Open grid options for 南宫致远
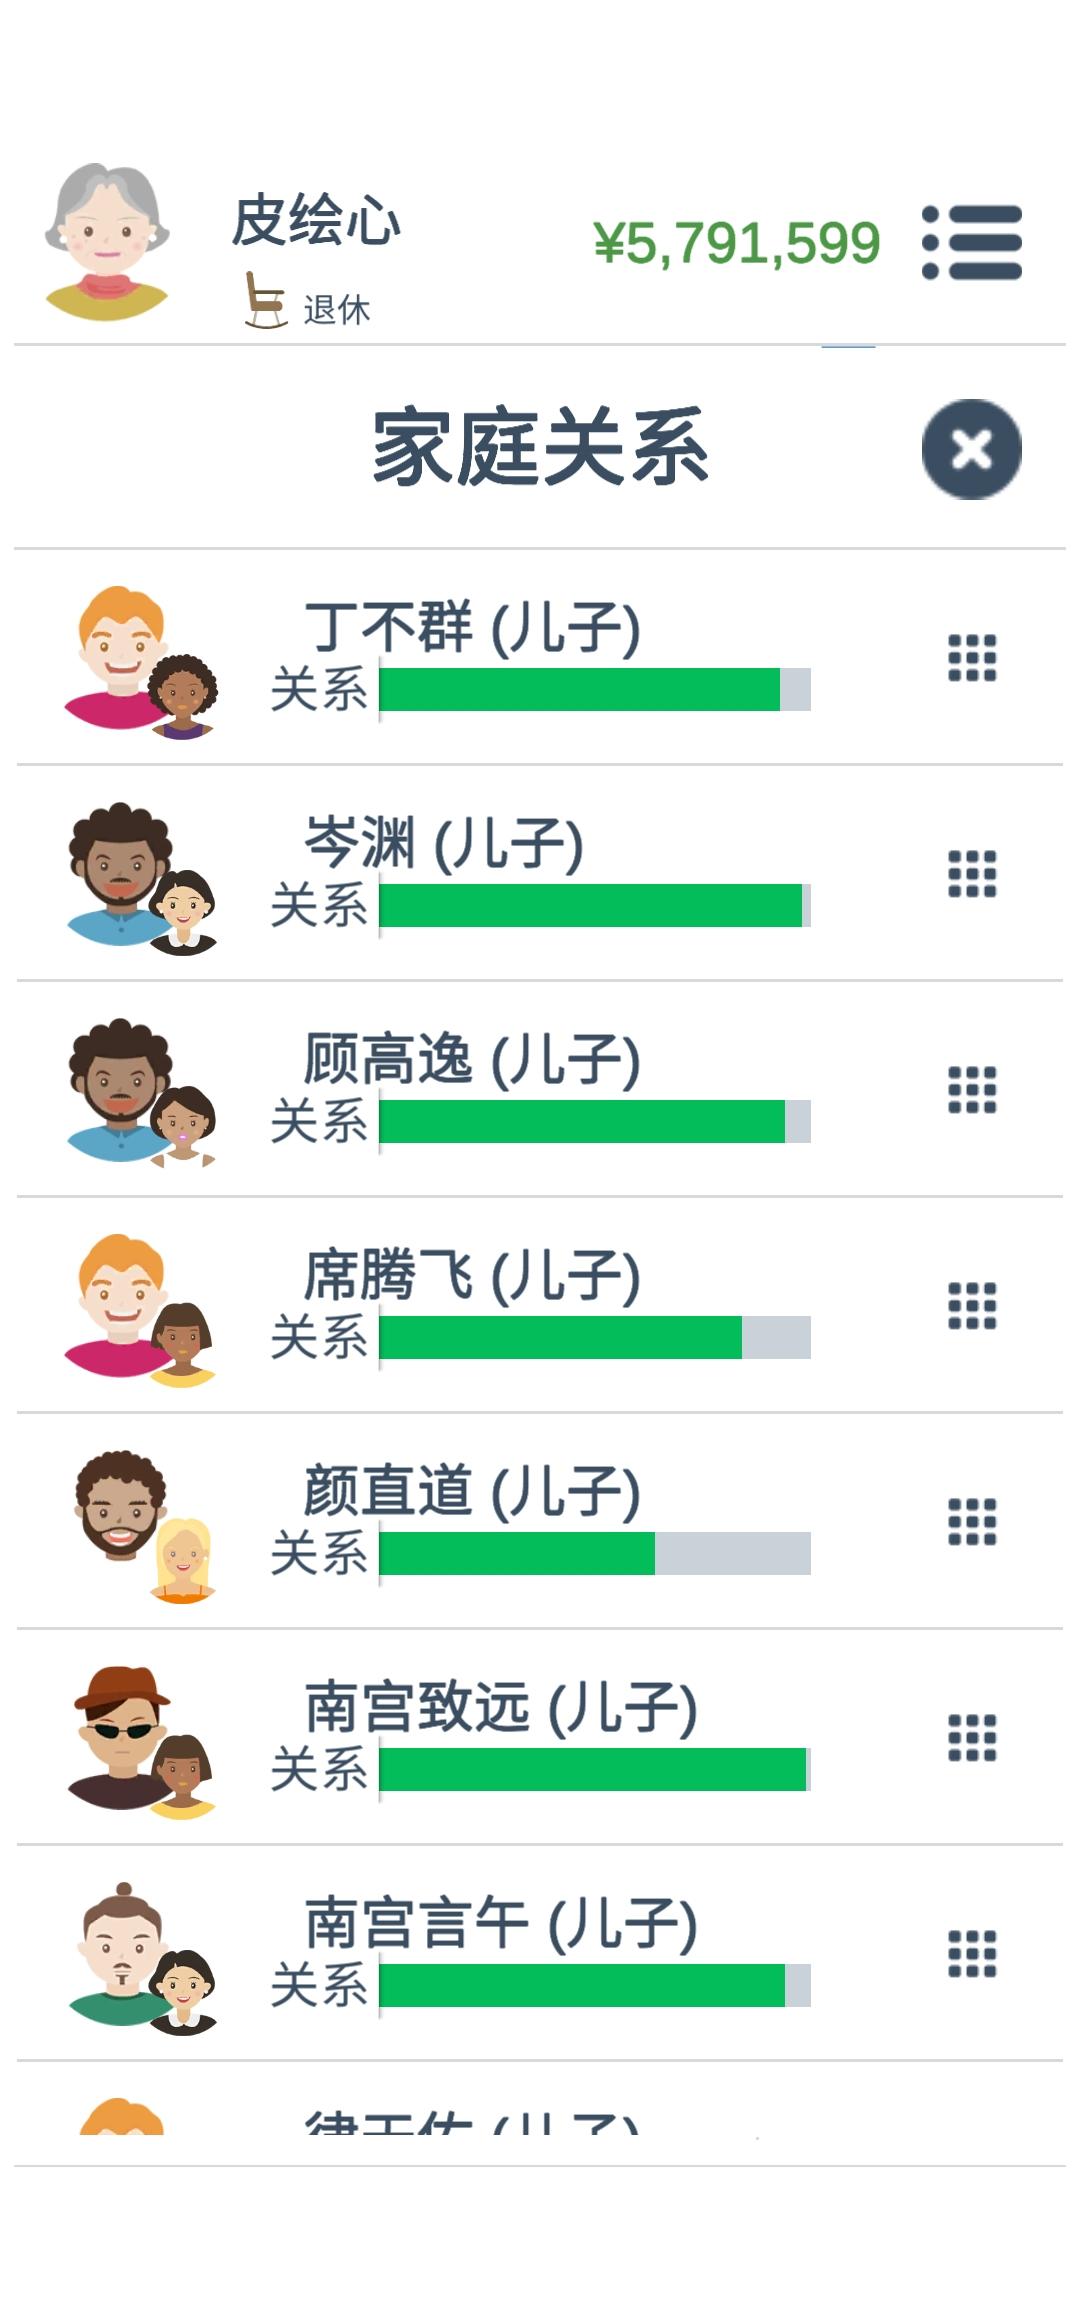This screenshot has height=2310, width=1080. tap(972, 1738)
